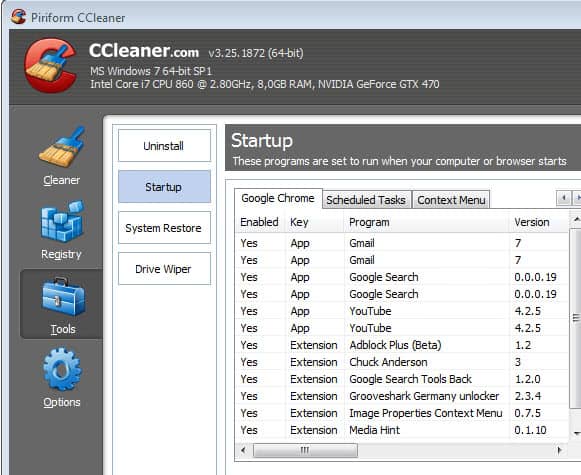Click the vertical scrollbar down arrow

576,433
